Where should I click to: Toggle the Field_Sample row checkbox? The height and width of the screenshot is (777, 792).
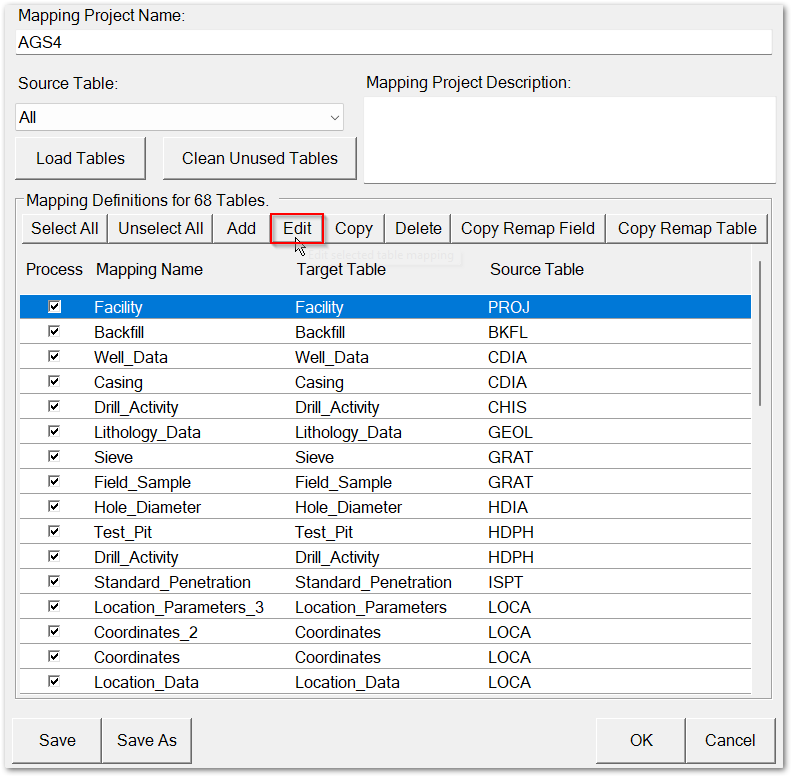coord(54,481)
